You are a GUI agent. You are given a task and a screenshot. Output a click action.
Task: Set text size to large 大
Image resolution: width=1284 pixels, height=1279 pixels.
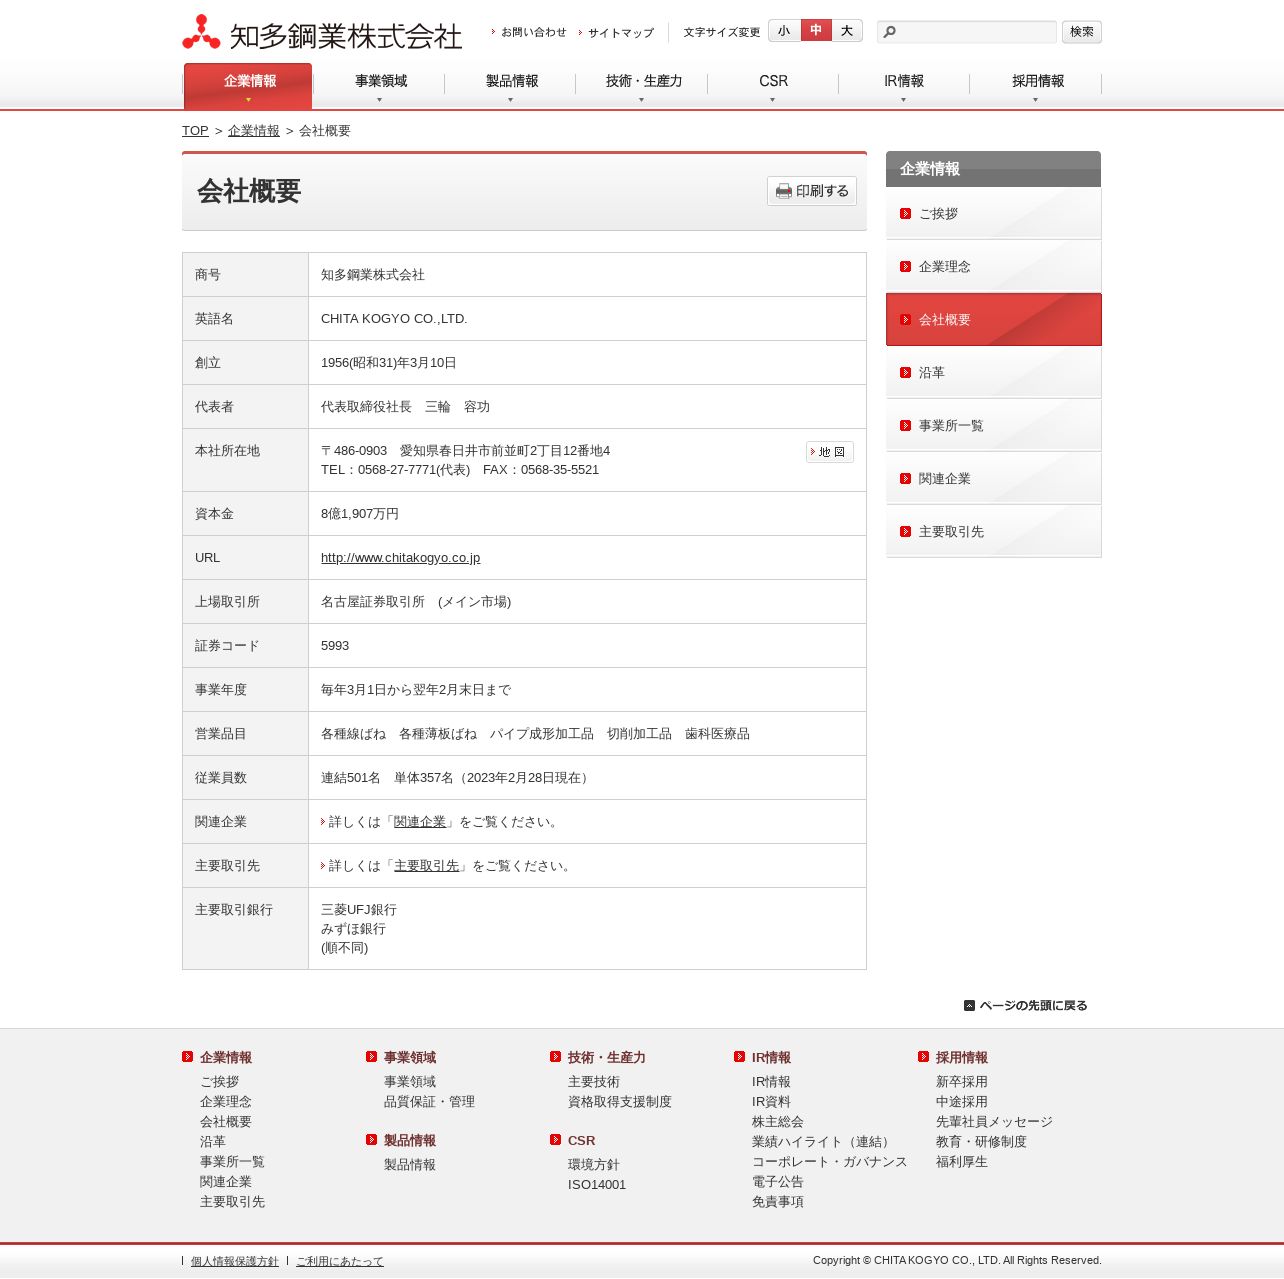click(x=847, y=31)
